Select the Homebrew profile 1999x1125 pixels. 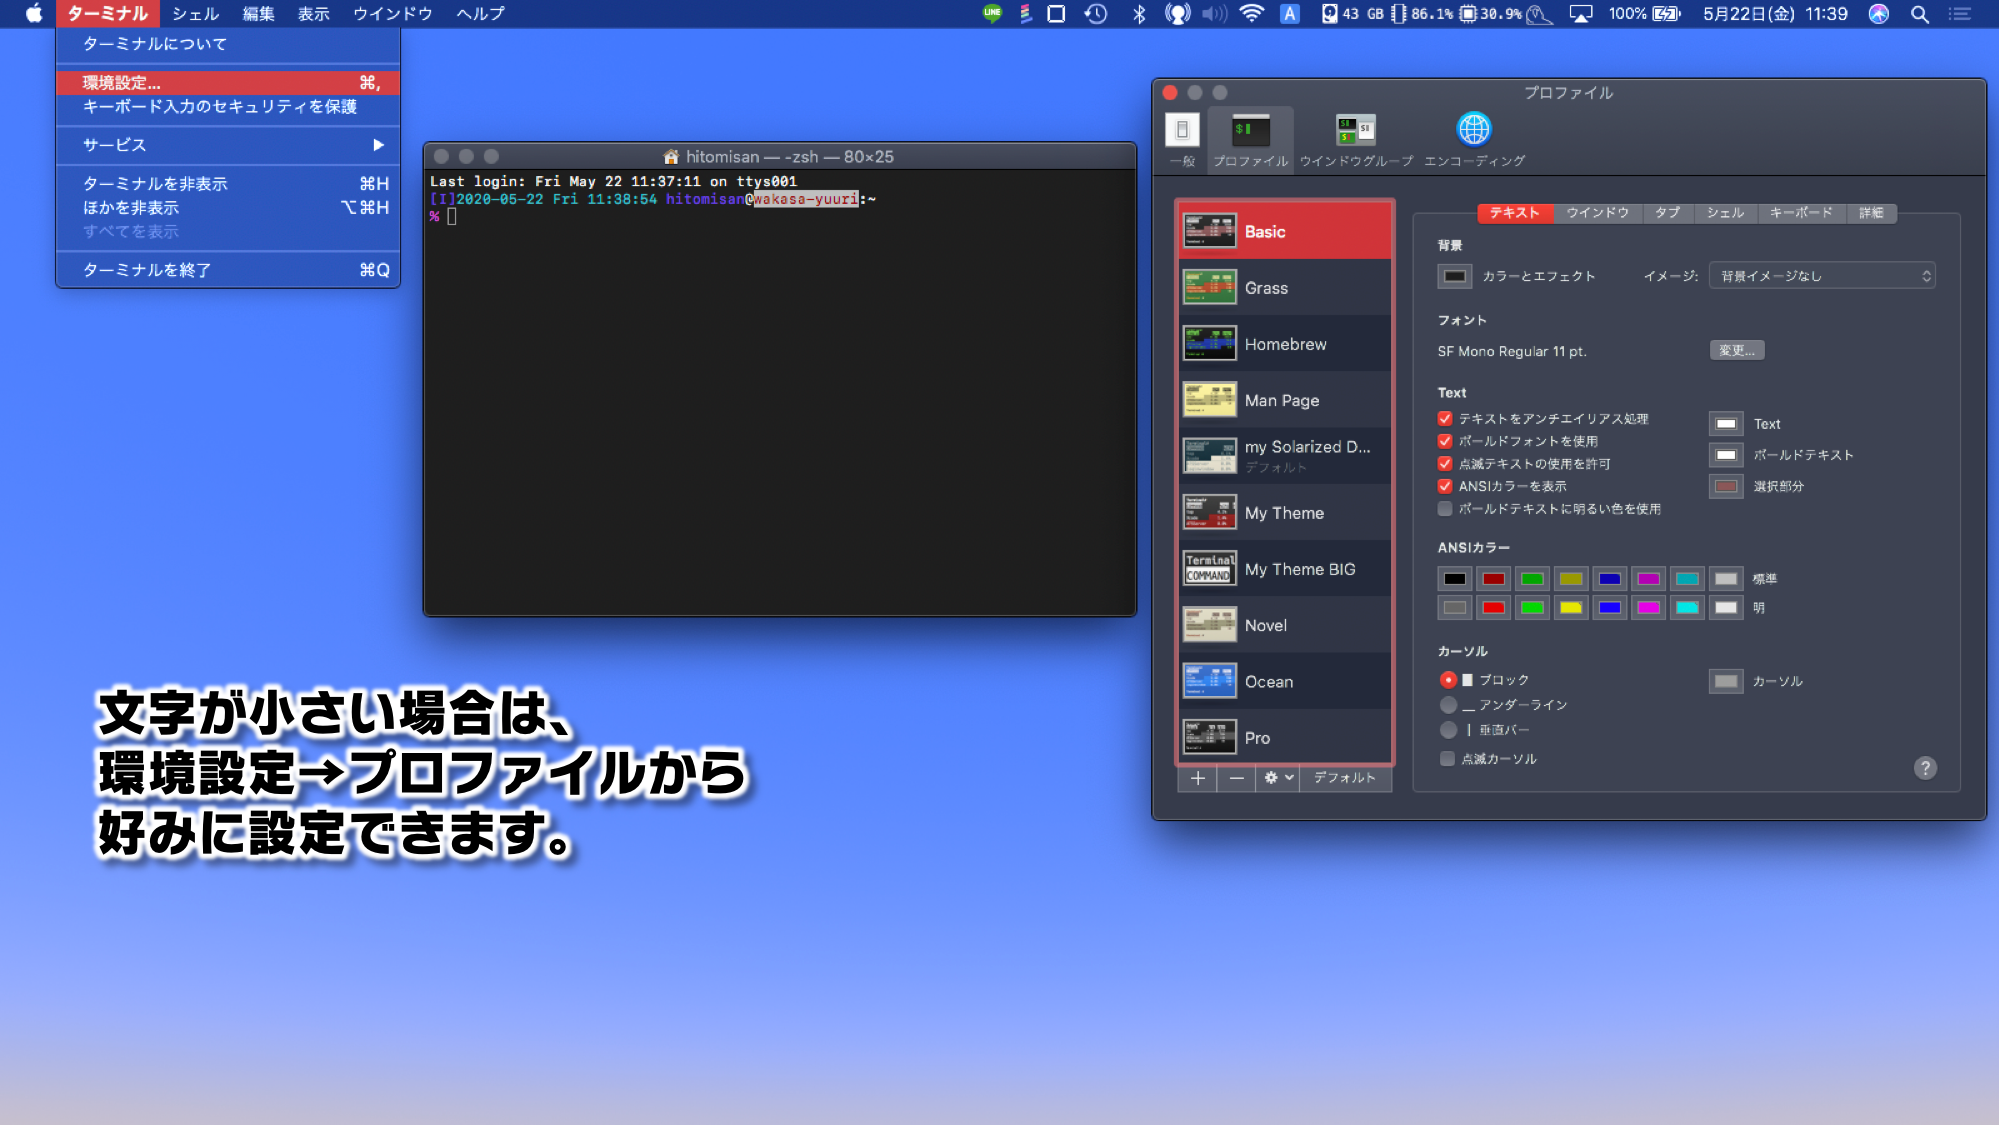(x=1286, y=344)
